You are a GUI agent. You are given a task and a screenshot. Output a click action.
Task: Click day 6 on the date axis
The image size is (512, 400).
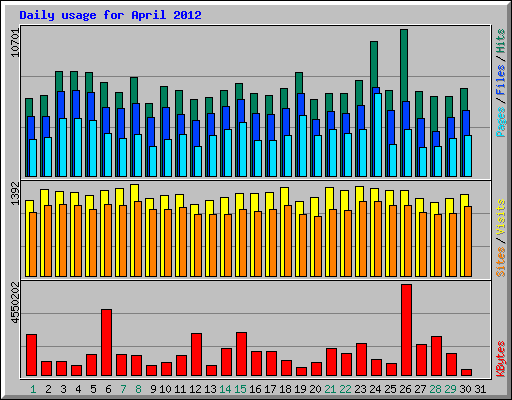(x=108, y=389)
